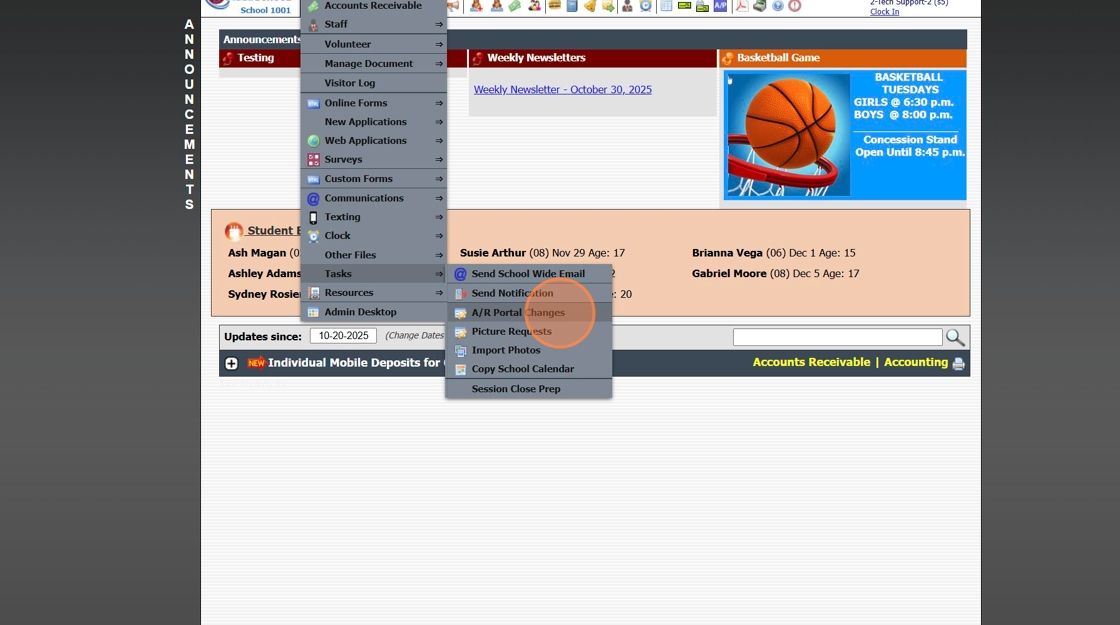Screen dimensions: 1120x625
Task: Click the Clock In link
Action: point(884,11)
